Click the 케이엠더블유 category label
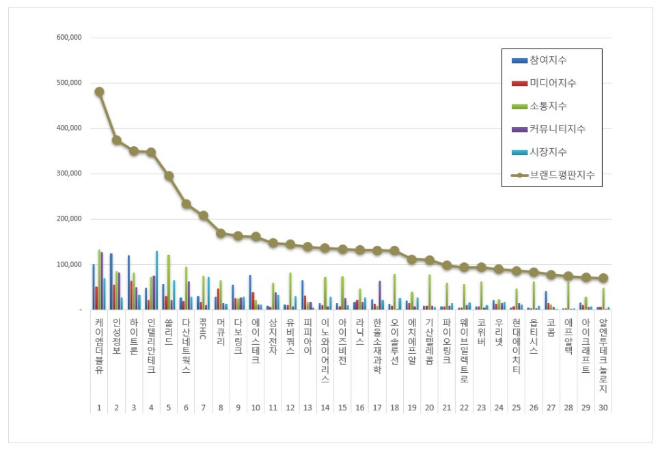 click(99, 346)
